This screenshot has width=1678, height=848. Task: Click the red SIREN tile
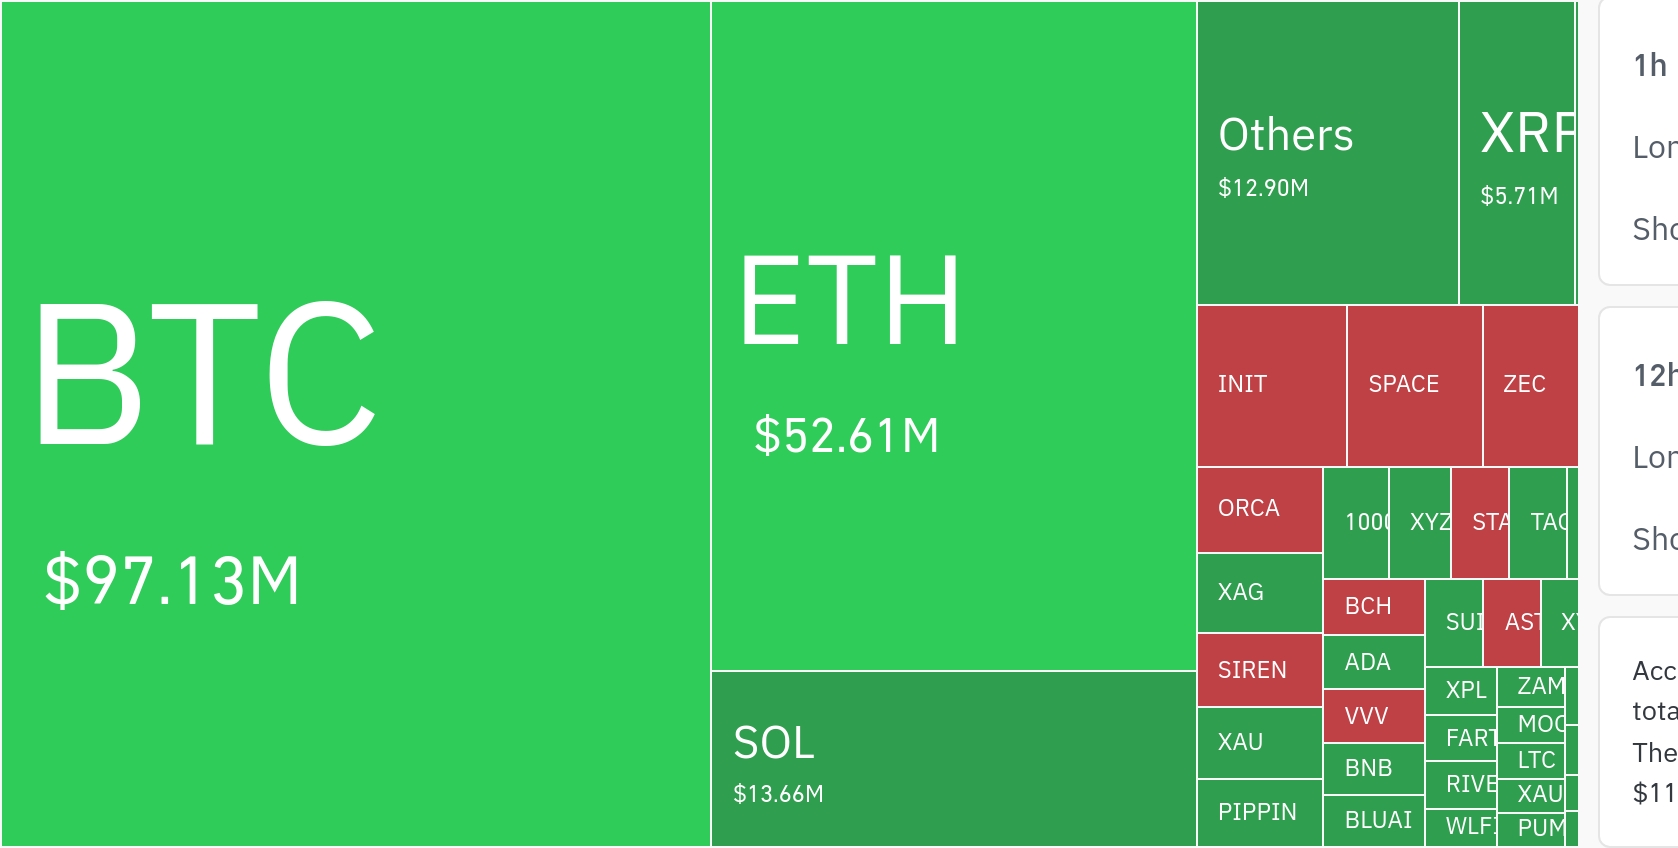coord(1259,670)
